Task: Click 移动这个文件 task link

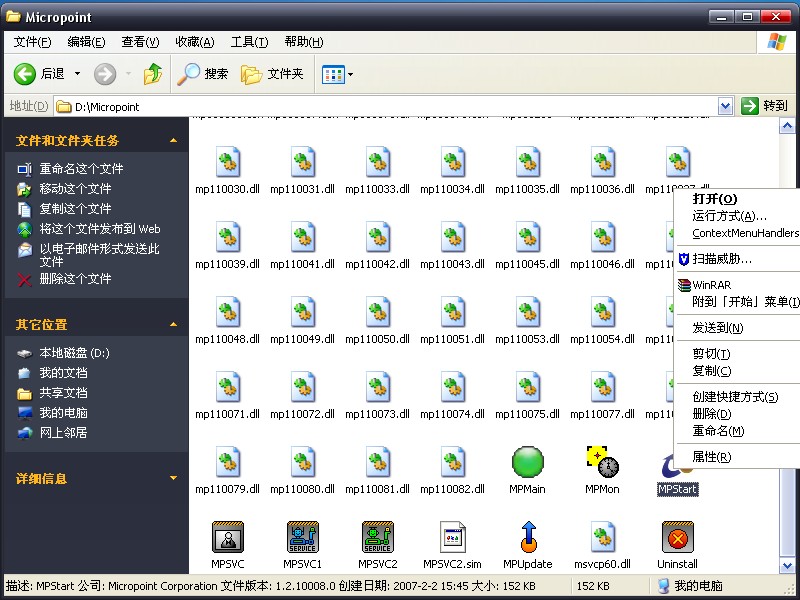Action: 75,189
